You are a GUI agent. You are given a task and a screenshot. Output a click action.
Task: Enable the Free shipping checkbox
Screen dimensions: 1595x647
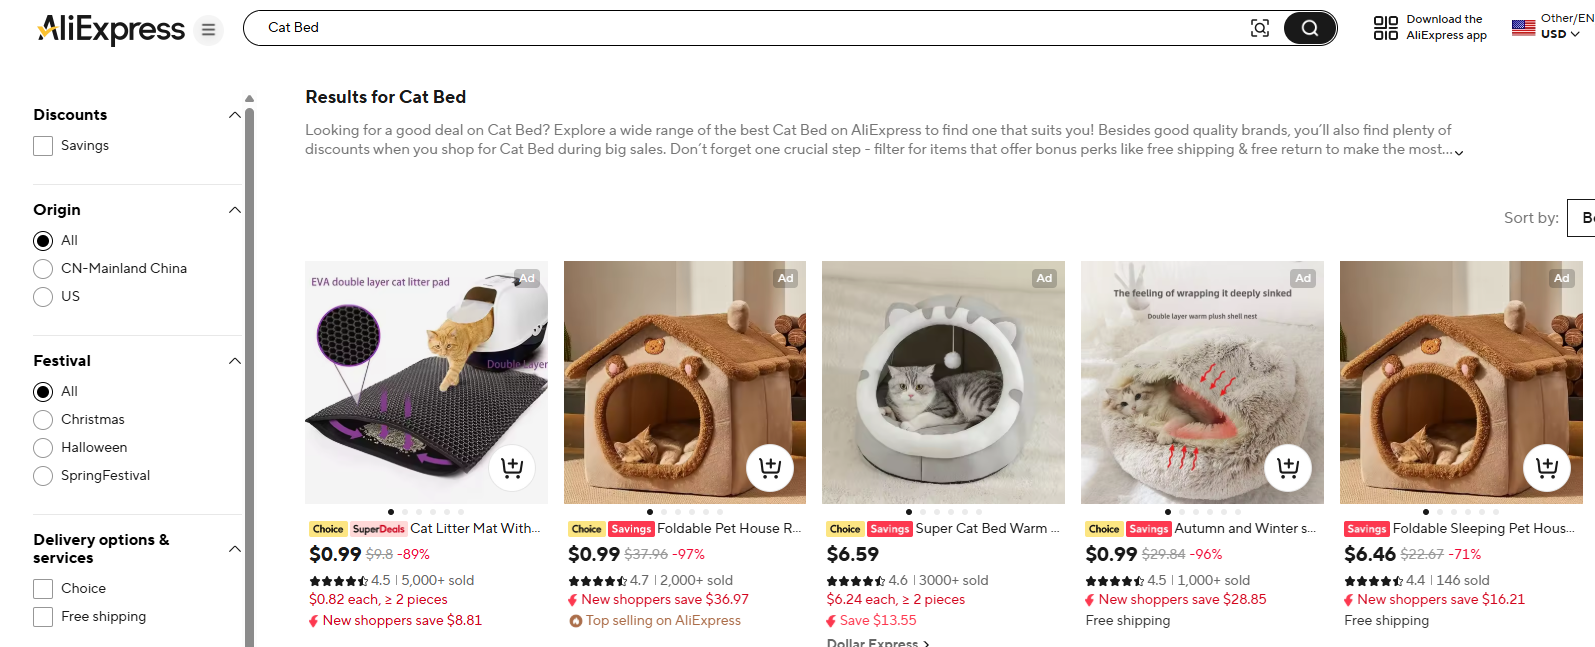42,616
